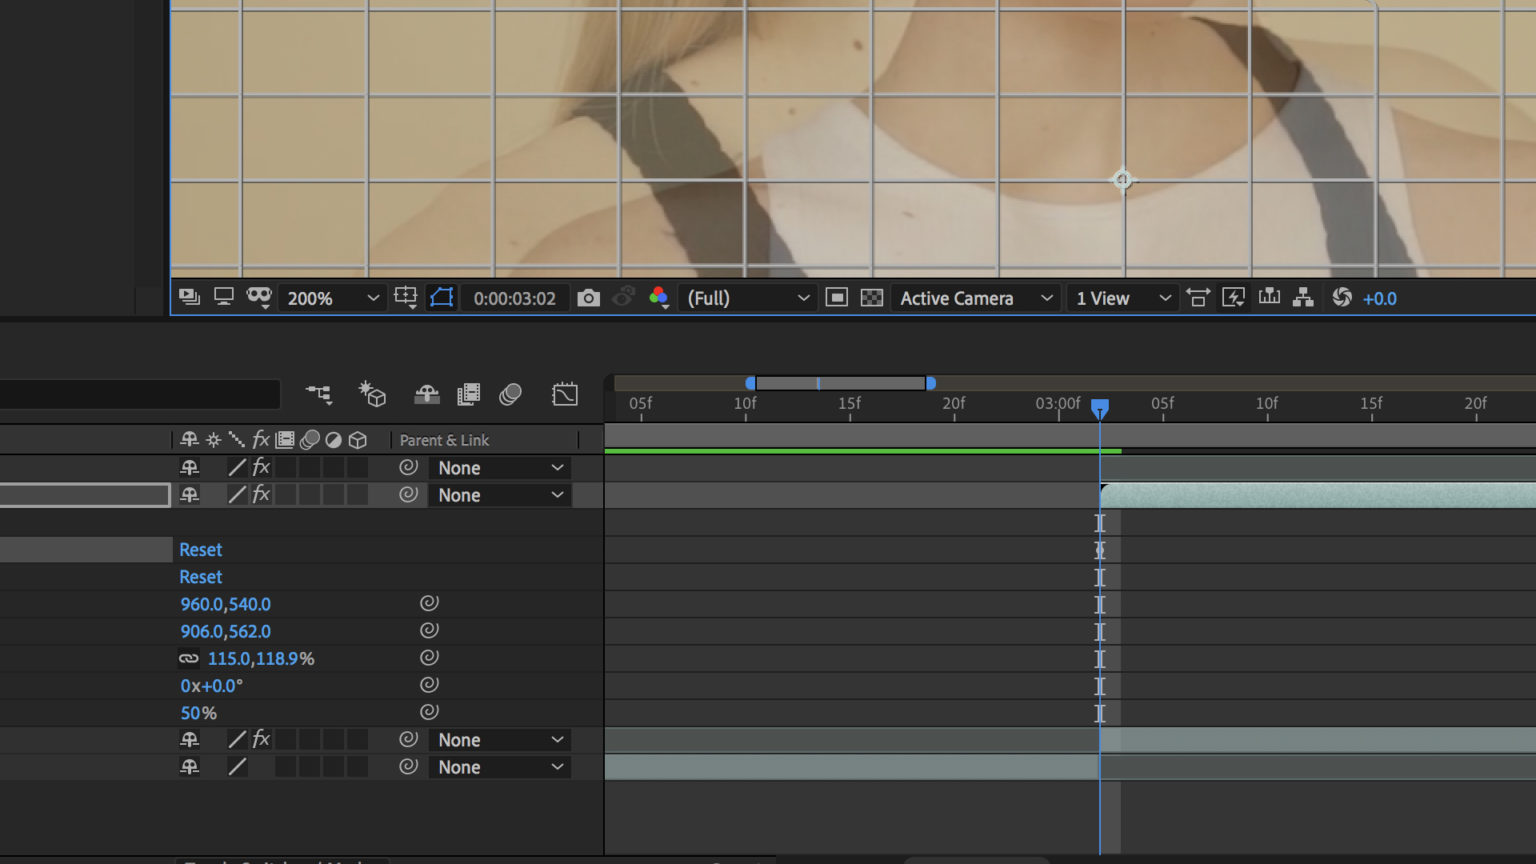This screenshot has width=1536, height=864.
Task: Unlink the Scale constrain proportions chain
Action: (188, 658)
